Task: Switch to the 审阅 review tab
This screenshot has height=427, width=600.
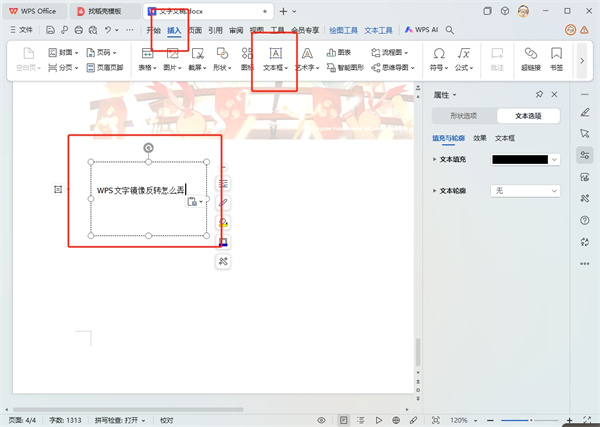Action: coord(236,30)
